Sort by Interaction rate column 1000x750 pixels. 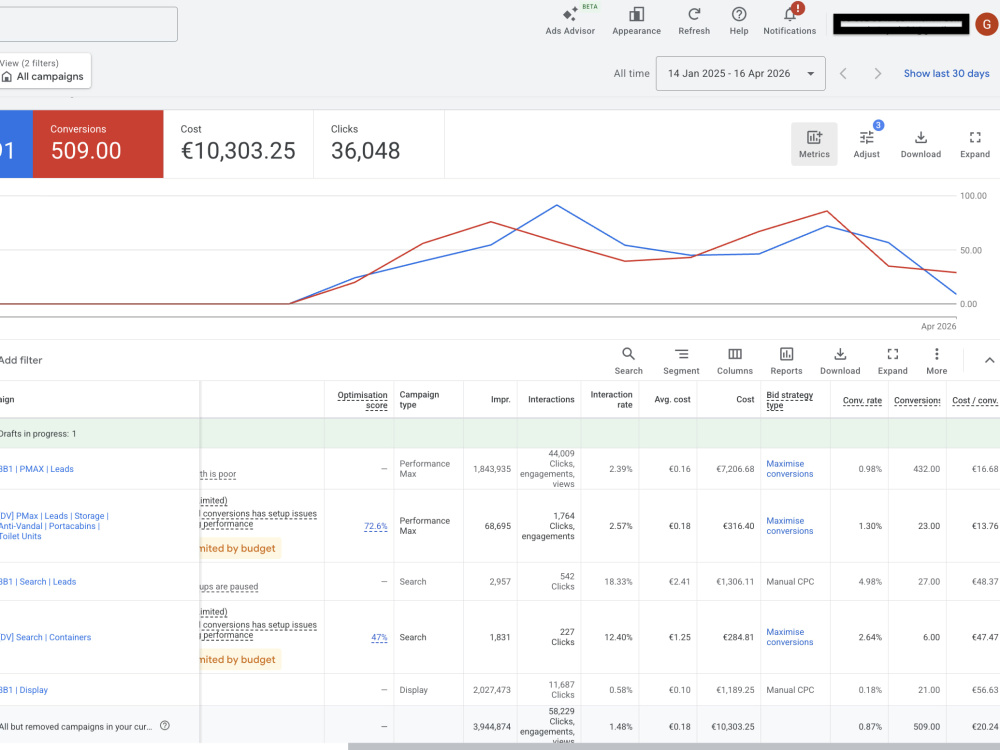coord(611,399)
